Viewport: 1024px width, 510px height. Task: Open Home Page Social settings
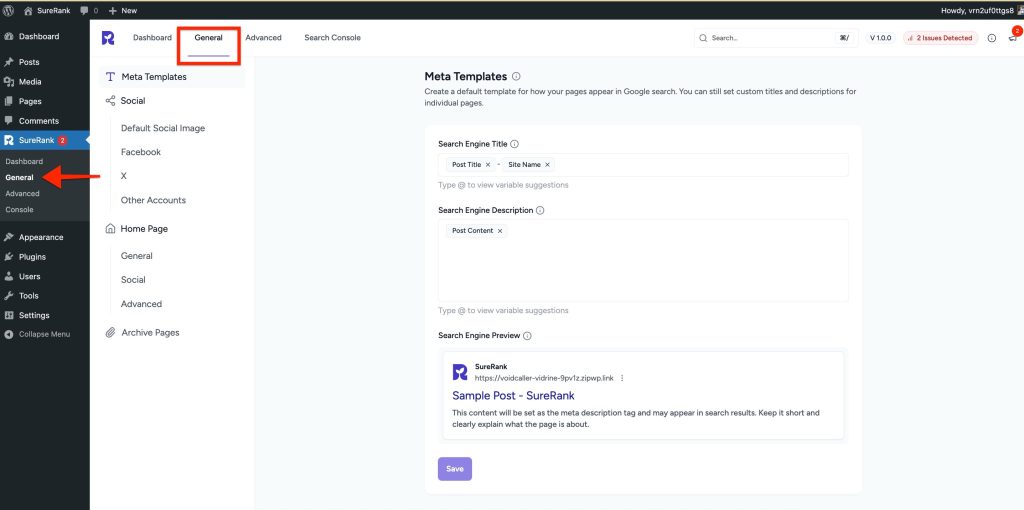click(x=133, y=279)
